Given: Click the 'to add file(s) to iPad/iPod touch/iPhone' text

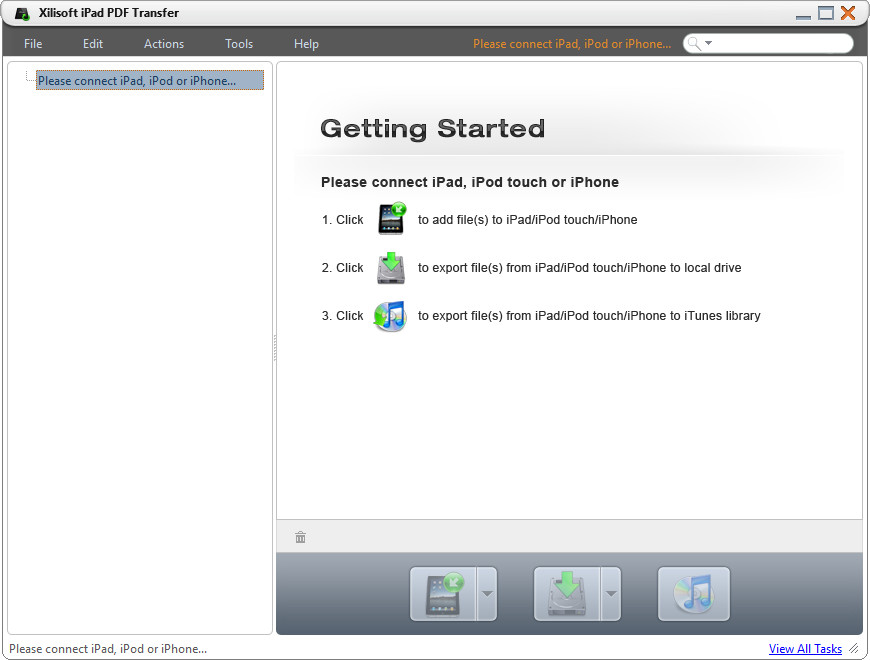Looking at the screenshot, I should pos(528,220).
